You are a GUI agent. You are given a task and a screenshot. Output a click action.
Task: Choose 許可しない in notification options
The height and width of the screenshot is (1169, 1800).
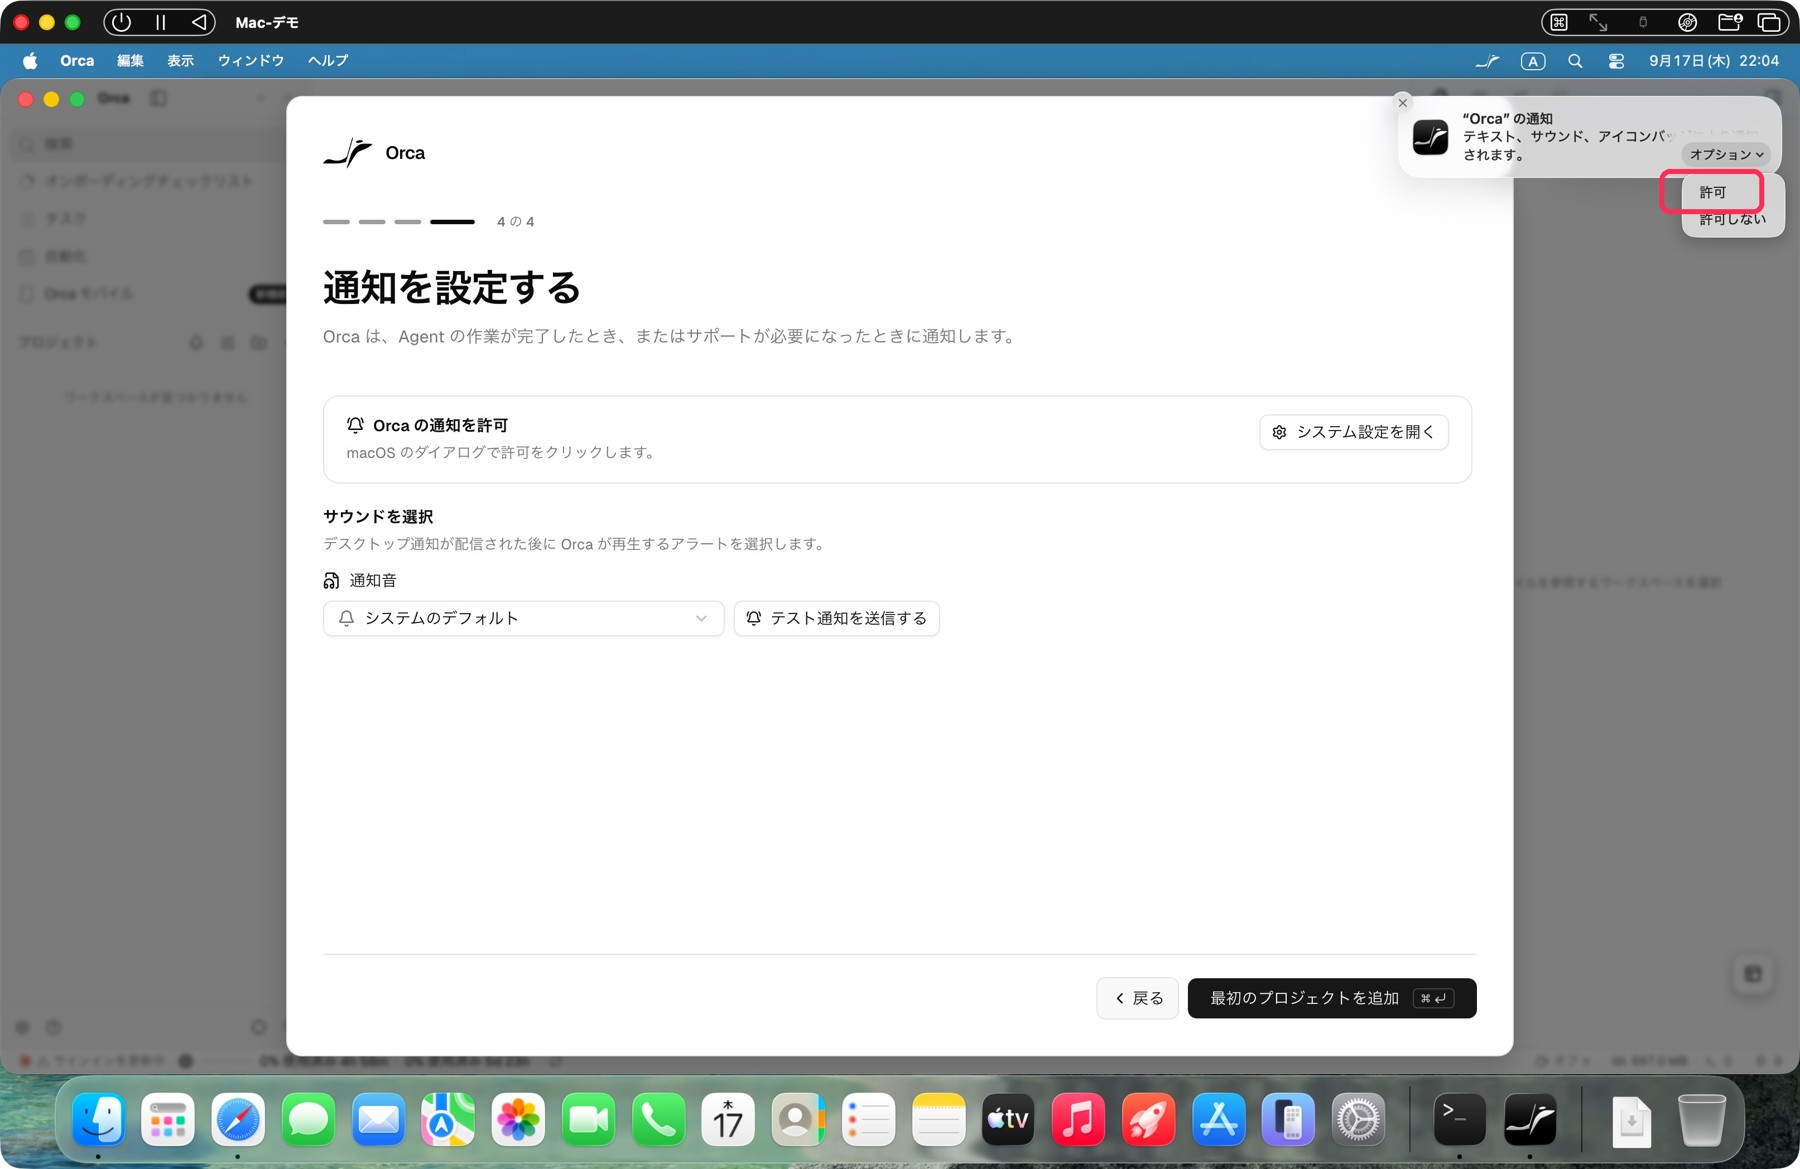1732,219
